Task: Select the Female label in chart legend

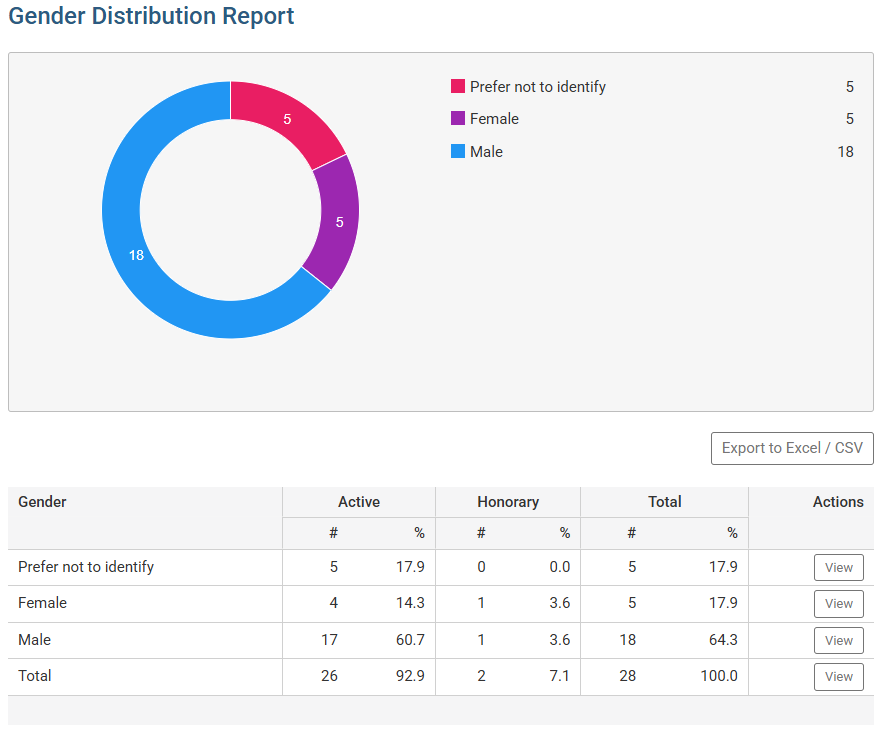Action: point(494,119)
